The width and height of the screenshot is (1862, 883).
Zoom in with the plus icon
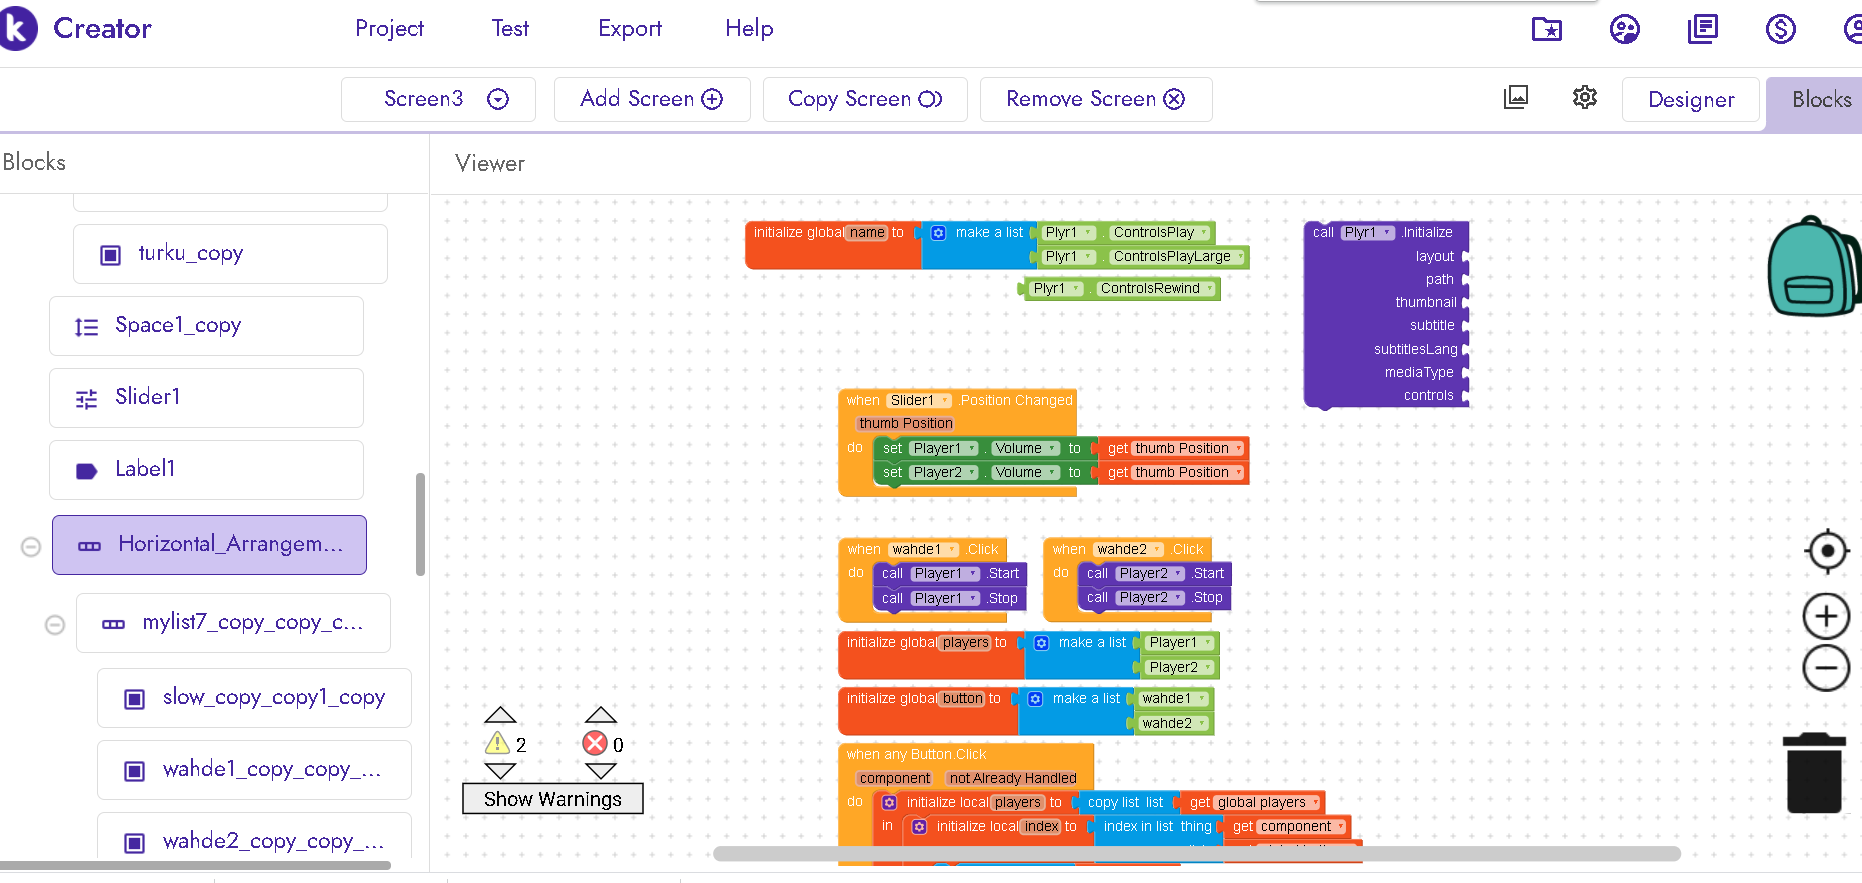click(1826, 616)
